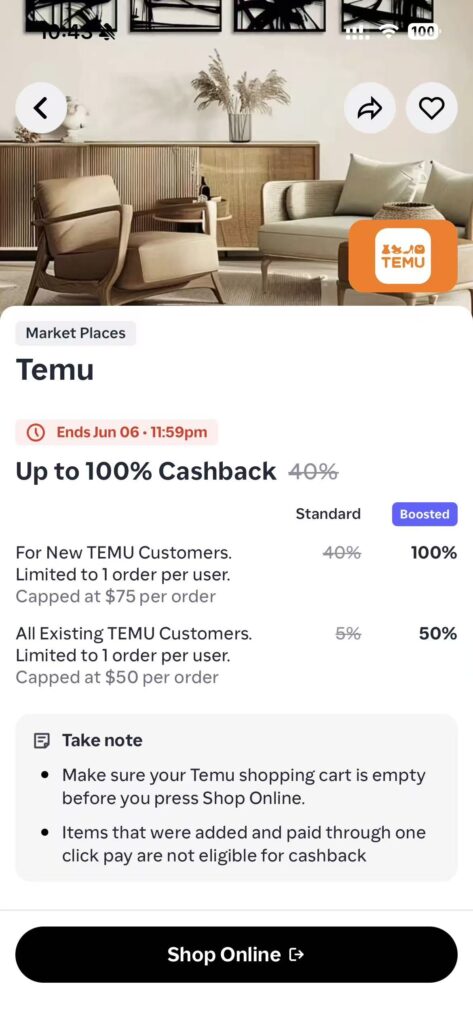The image size is (473, 1024).
Task: Open the Shop Online button
Action: click(236, 955)
